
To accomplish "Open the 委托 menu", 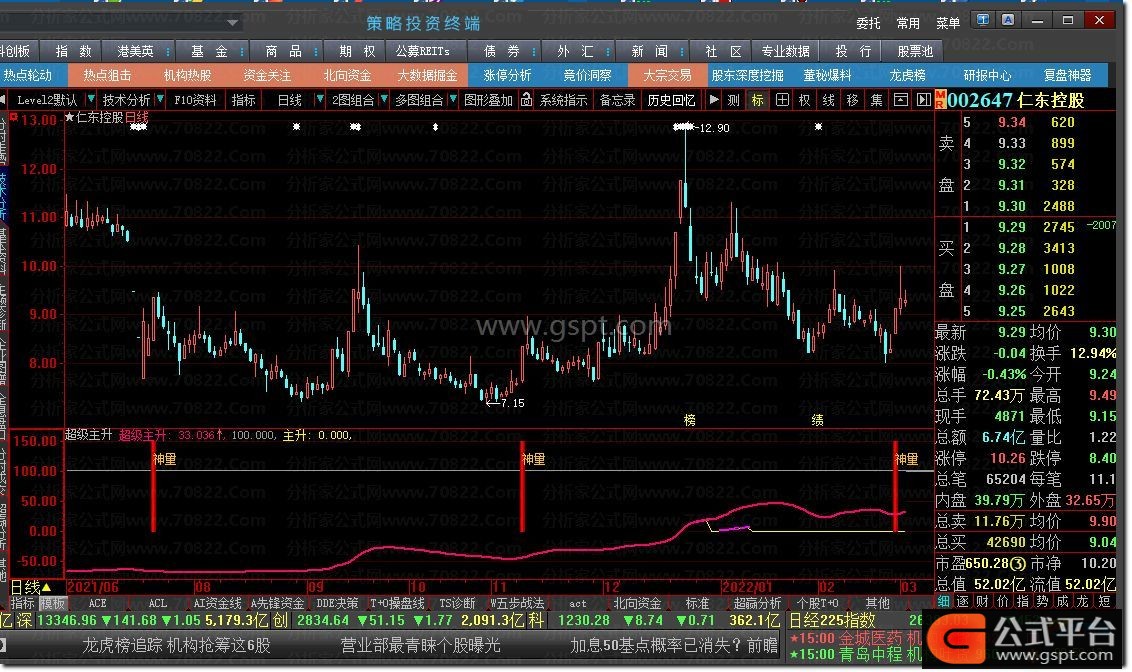I will [x=868, y=23].
